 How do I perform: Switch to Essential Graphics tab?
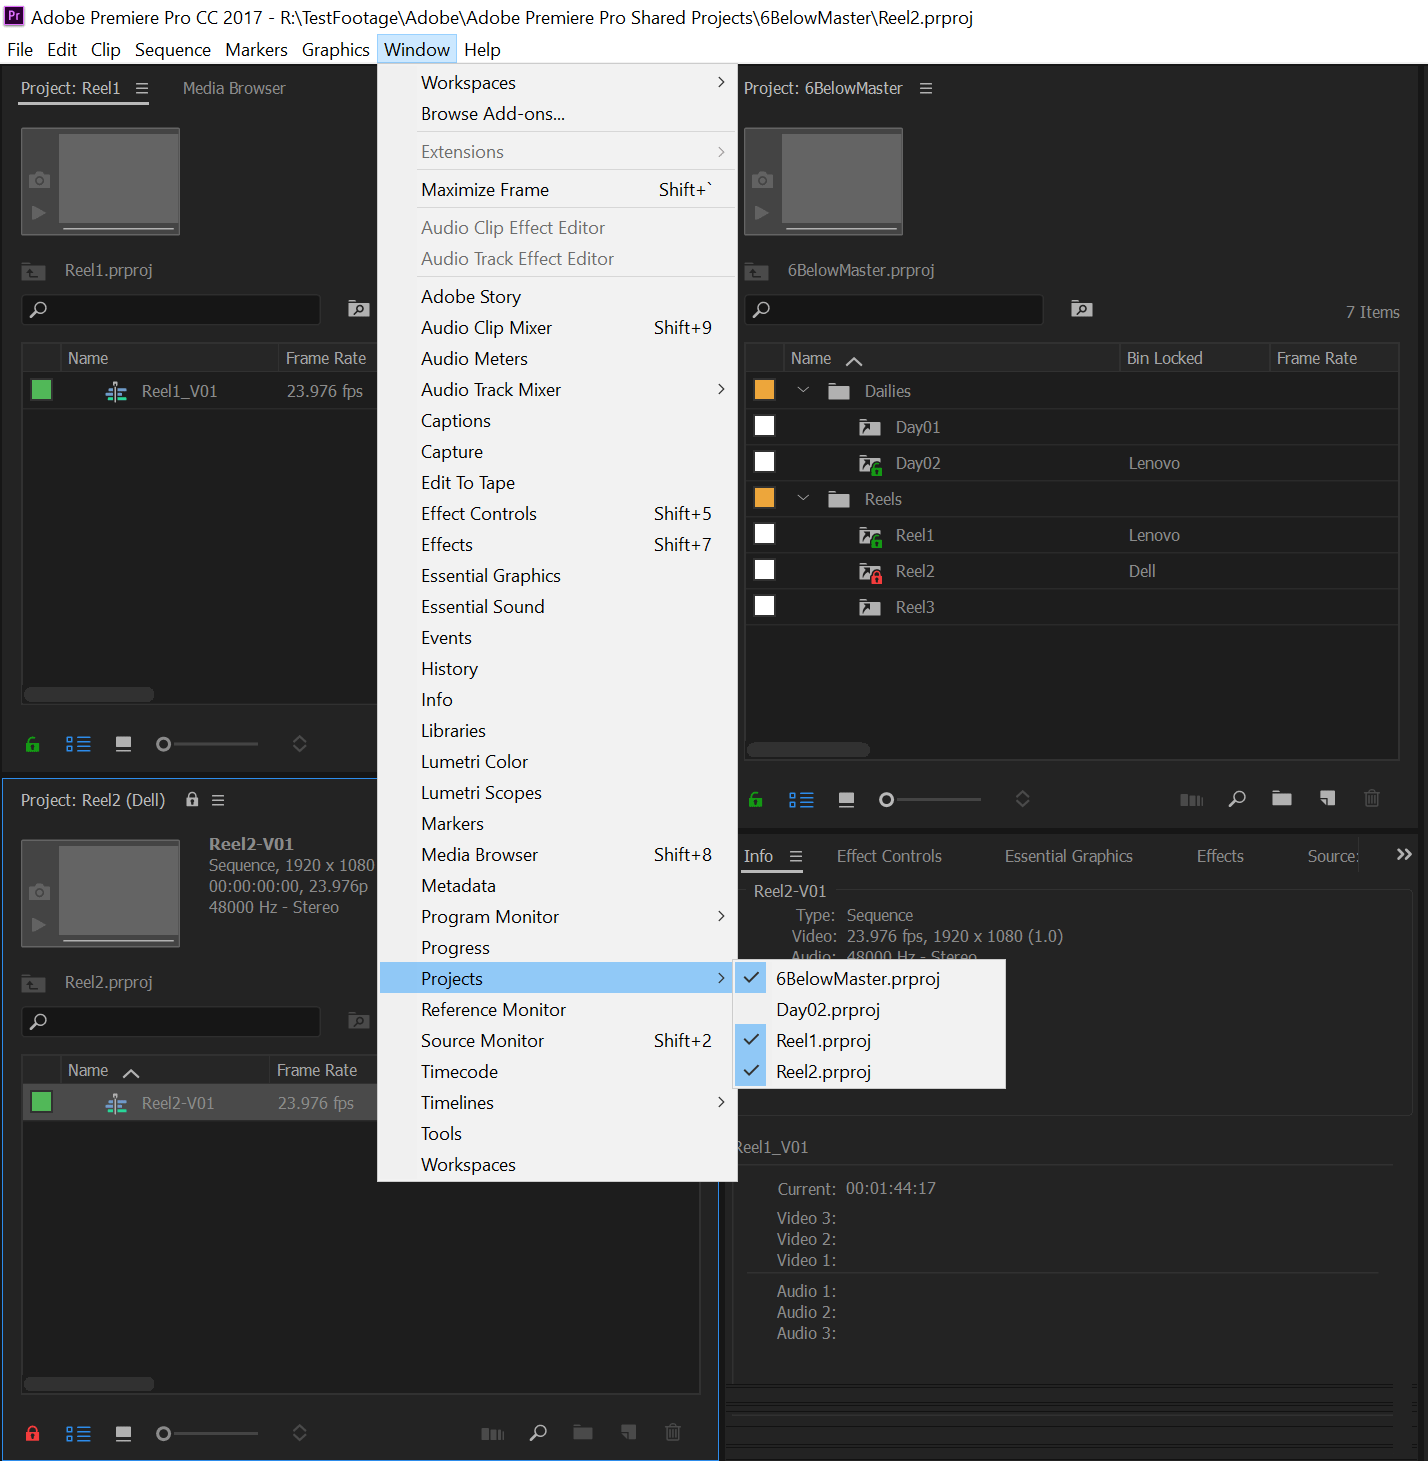tap(1068, 856)
